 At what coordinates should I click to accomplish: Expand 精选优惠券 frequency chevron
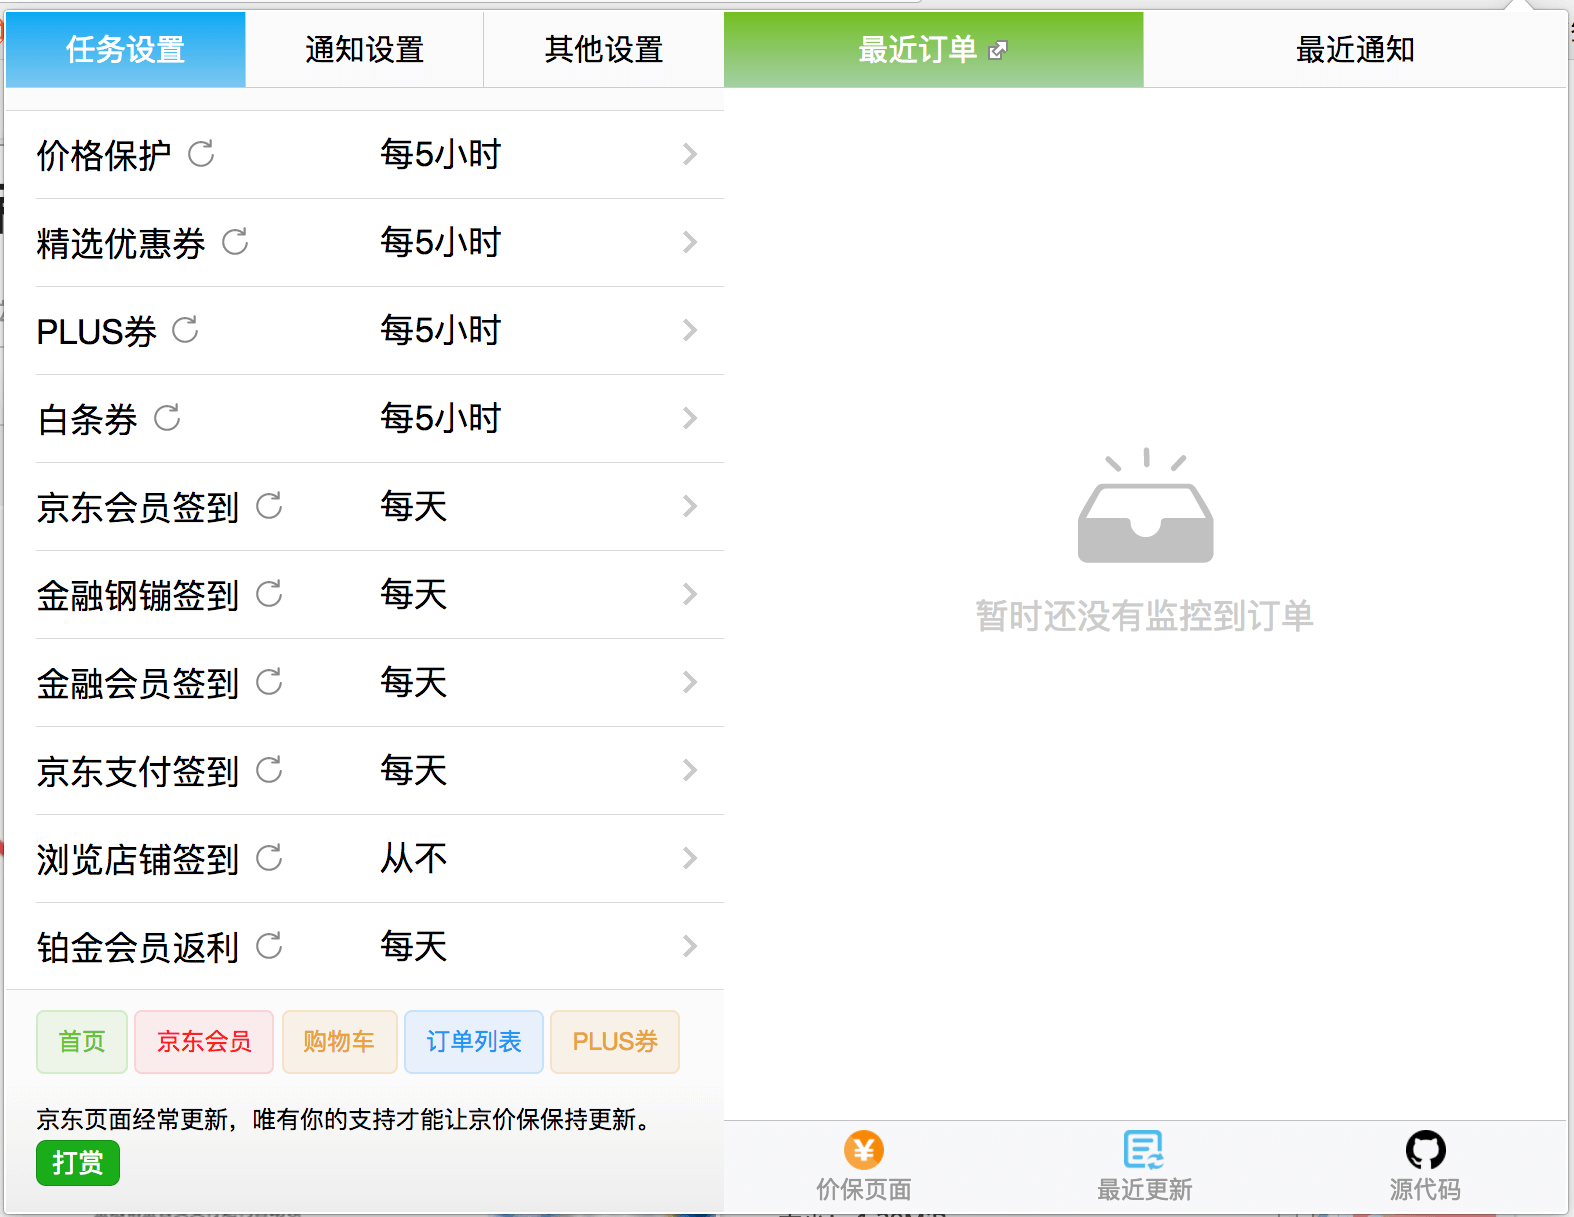(690, 242)
